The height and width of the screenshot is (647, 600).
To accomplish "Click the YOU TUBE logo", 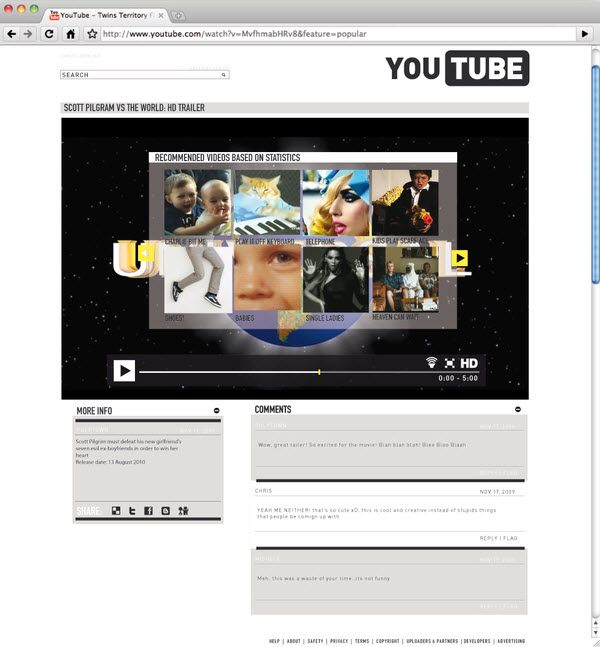I will [x=457, y=68].
